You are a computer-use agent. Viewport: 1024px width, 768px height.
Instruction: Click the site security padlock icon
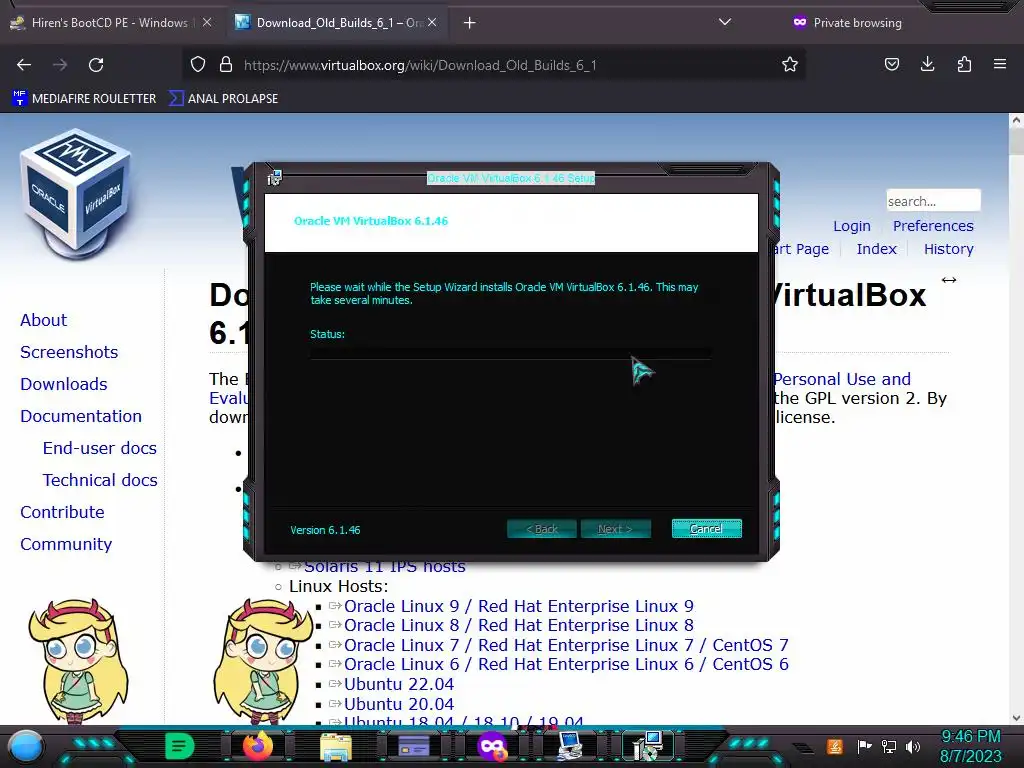(x=226, y=65)
